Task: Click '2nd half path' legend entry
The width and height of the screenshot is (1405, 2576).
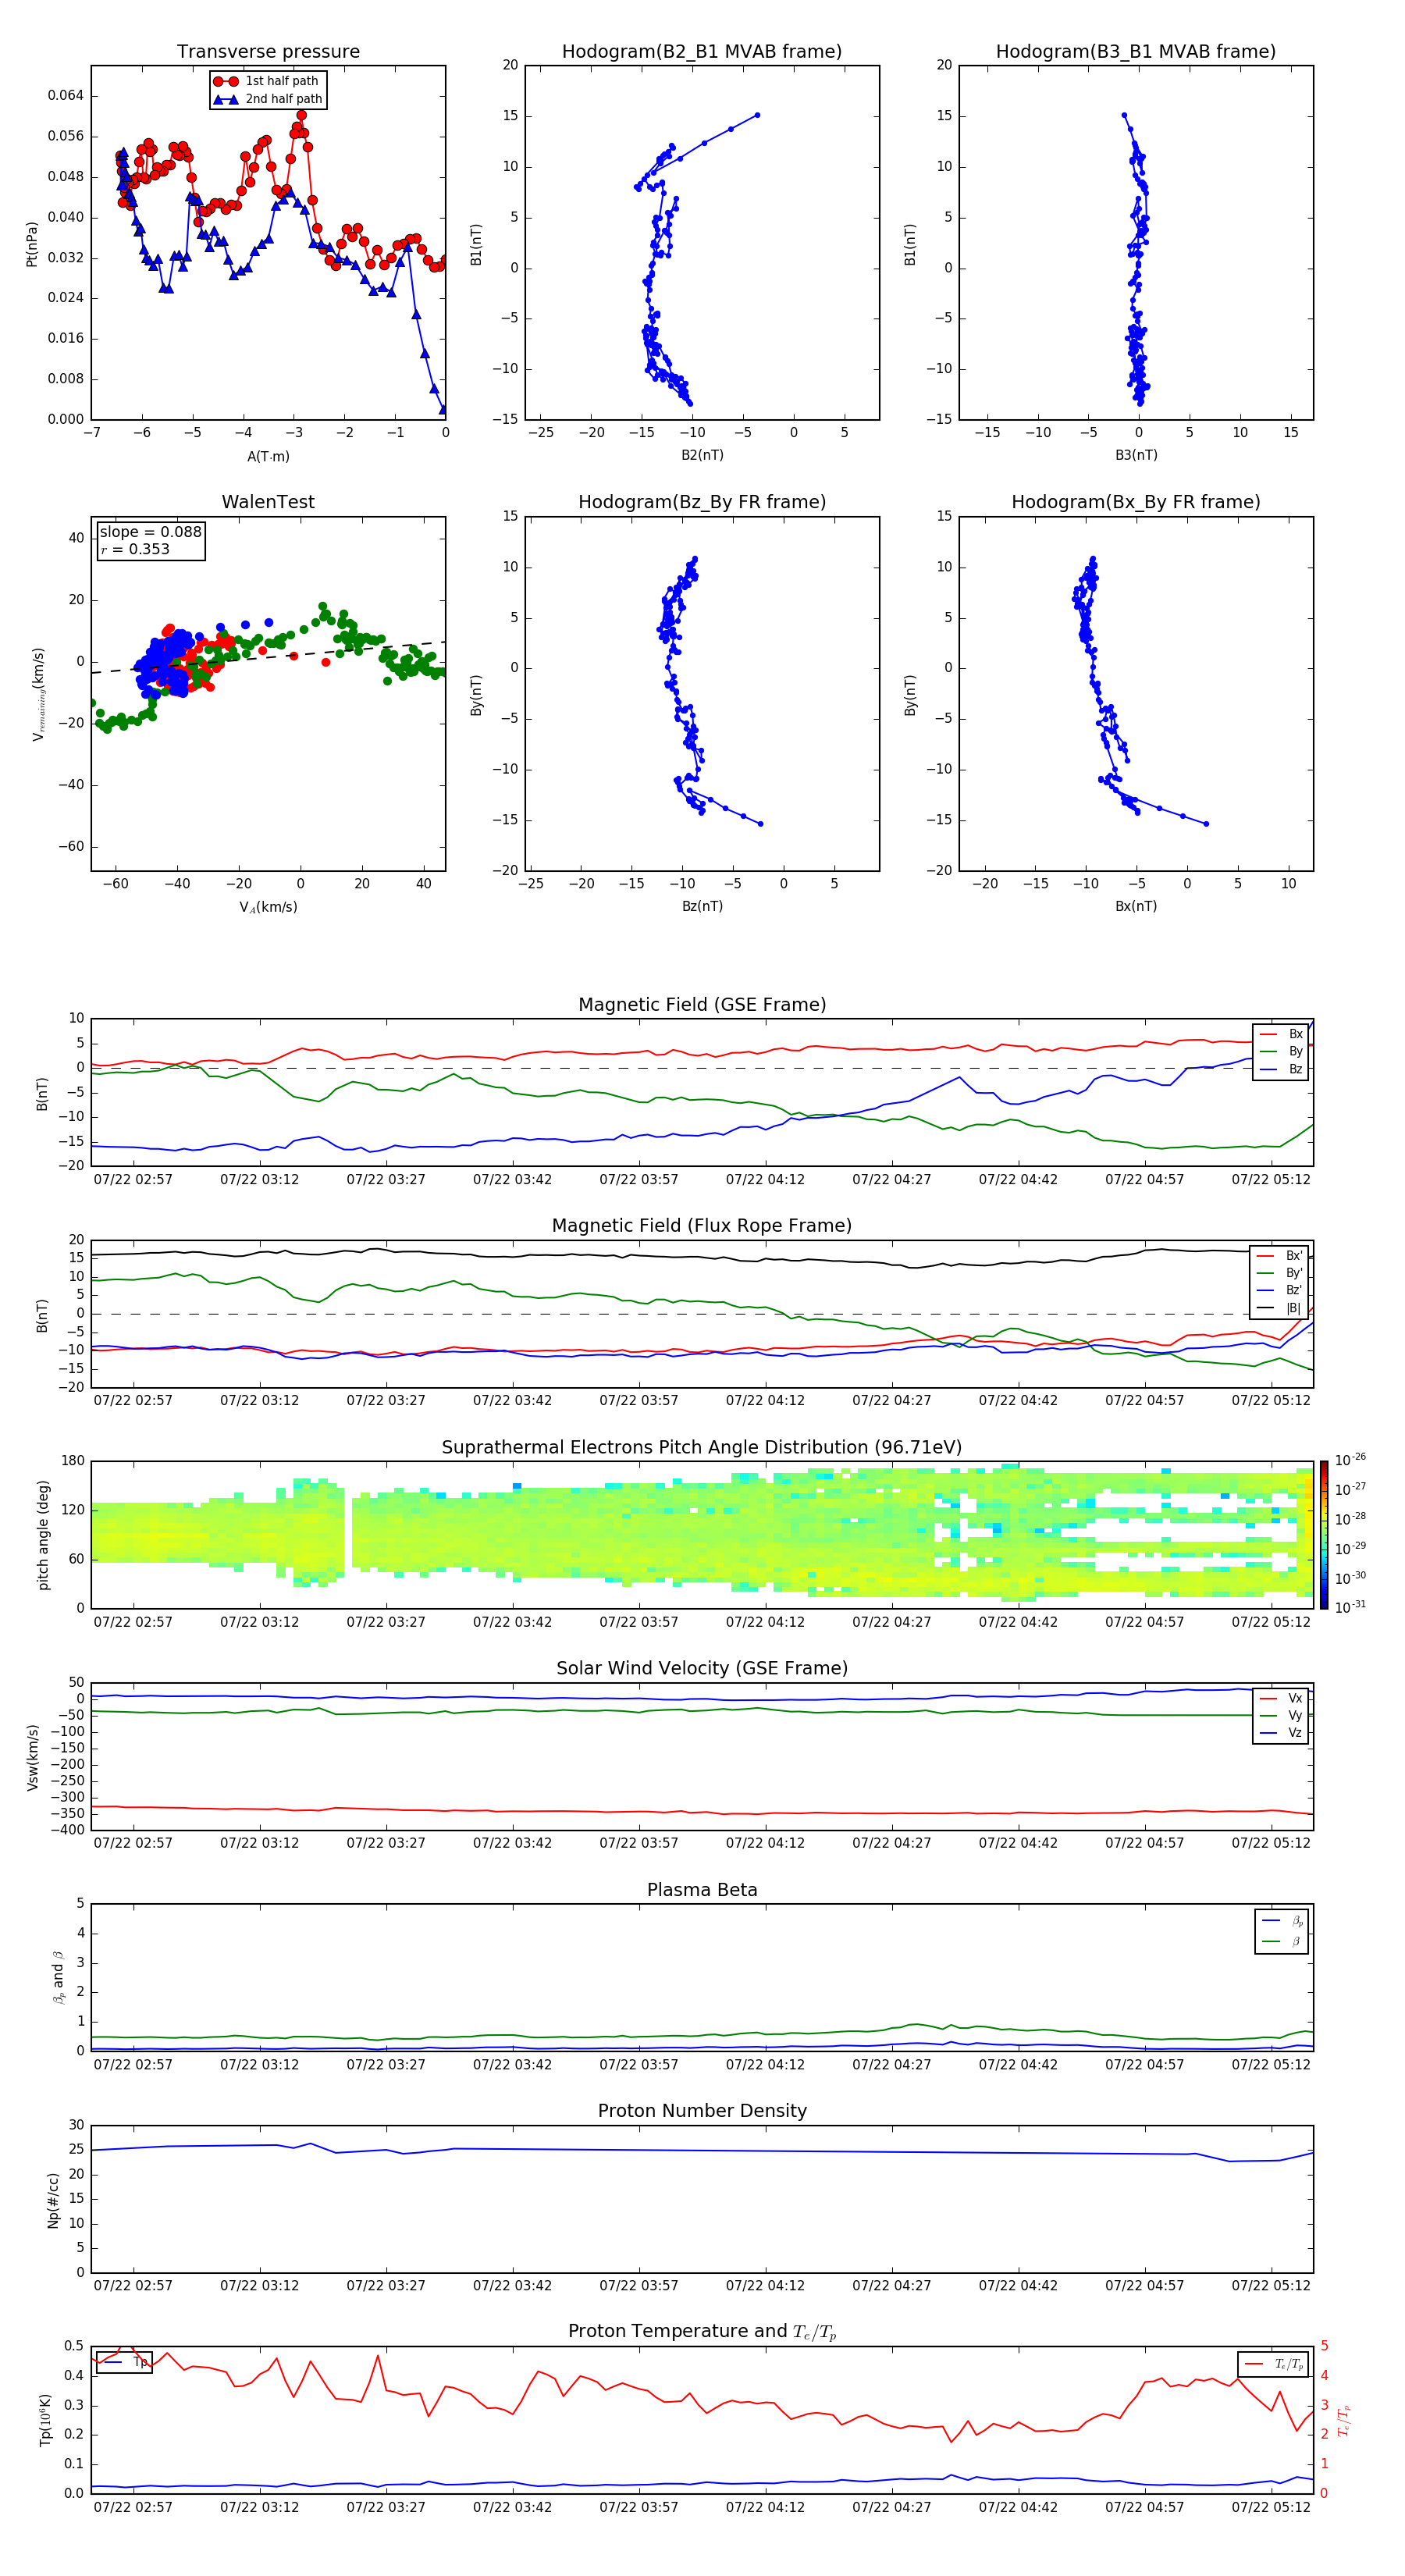Action: (267, 99)
